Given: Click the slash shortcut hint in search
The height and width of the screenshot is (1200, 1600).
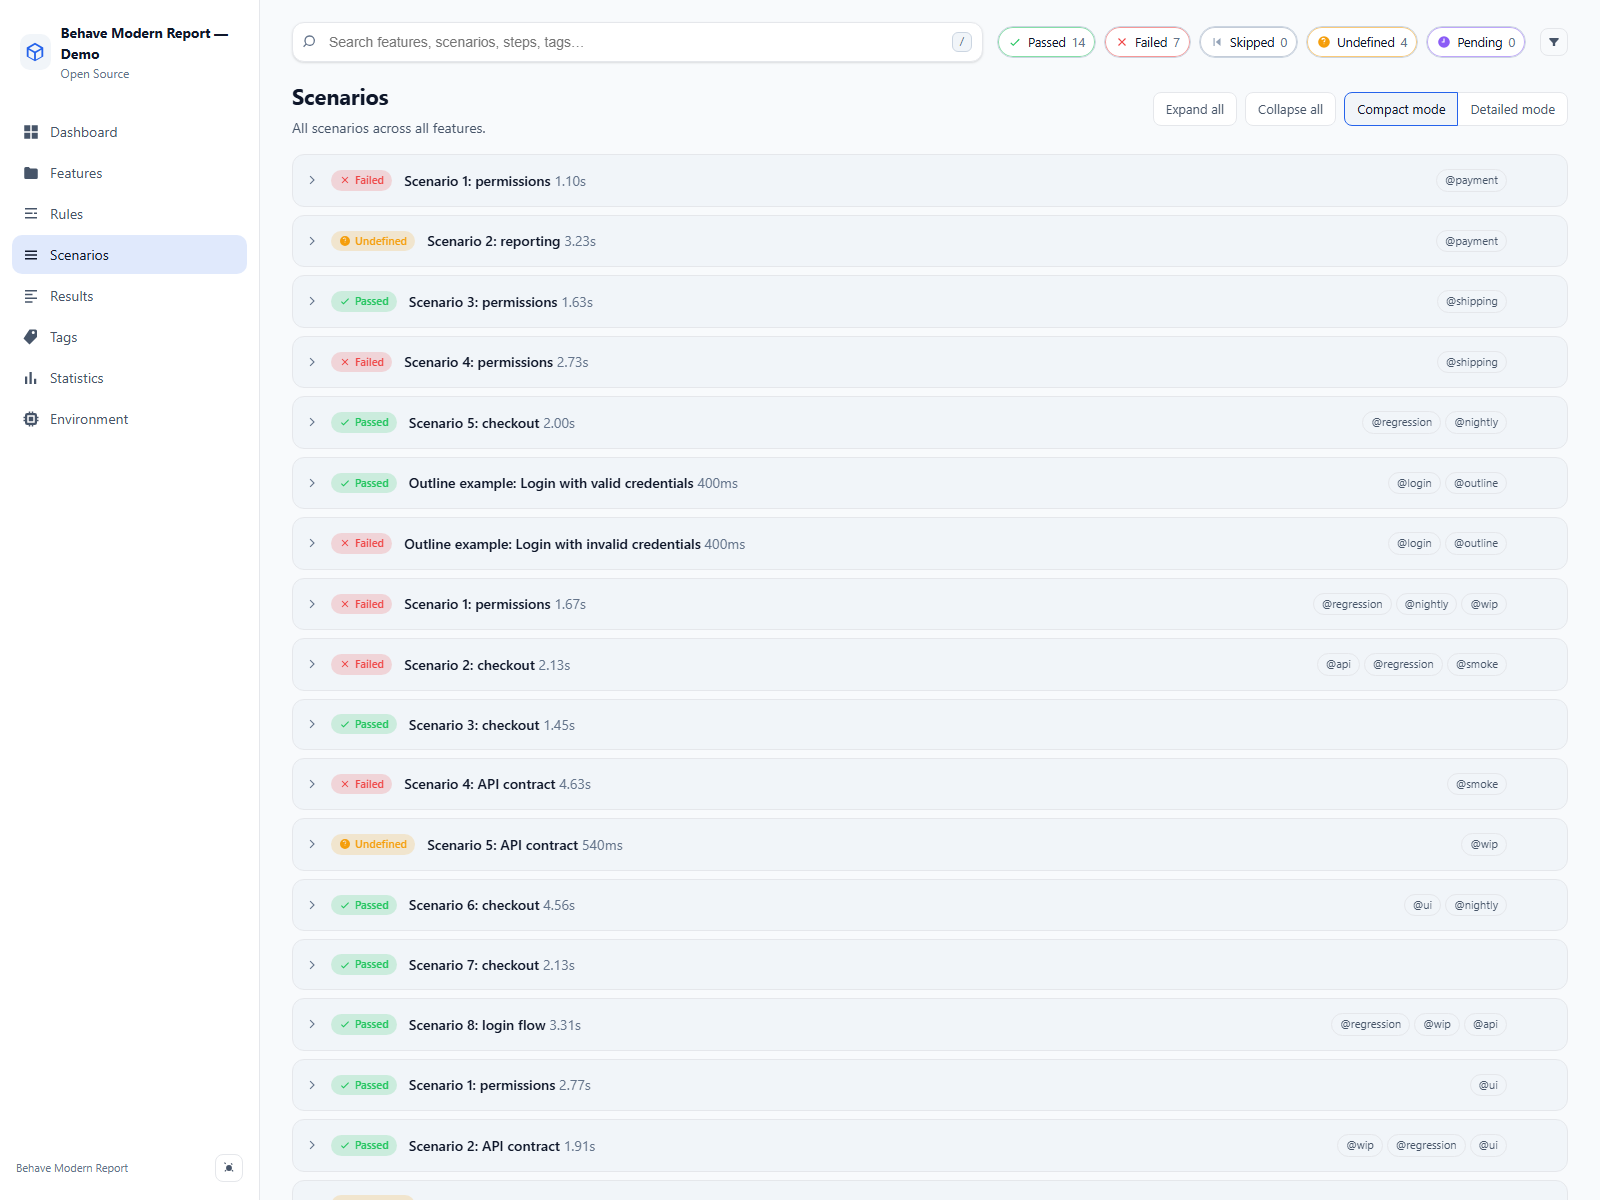Looking at the screenshot, I should (962, 42).
